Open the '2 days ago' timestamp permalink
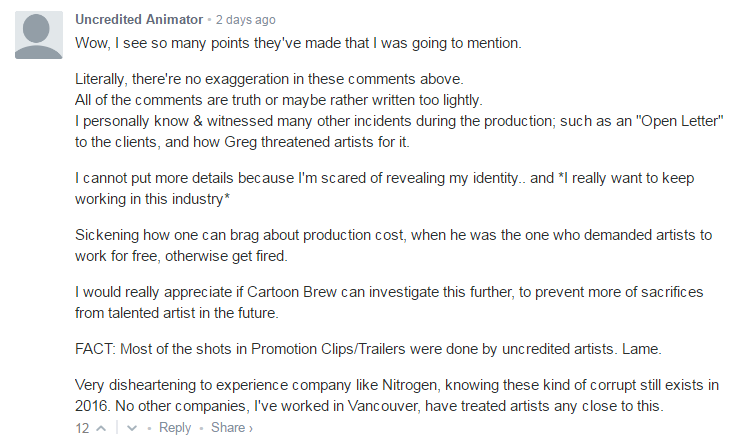The image size is (748, 442). pyautogui.click(x=246, y=20)
